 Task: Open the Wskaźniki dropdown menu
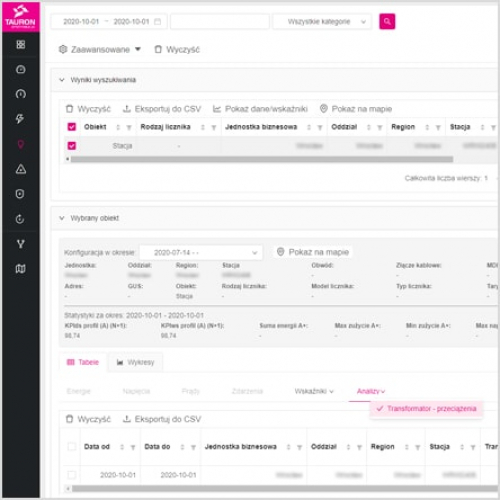[x=314, y=391]
